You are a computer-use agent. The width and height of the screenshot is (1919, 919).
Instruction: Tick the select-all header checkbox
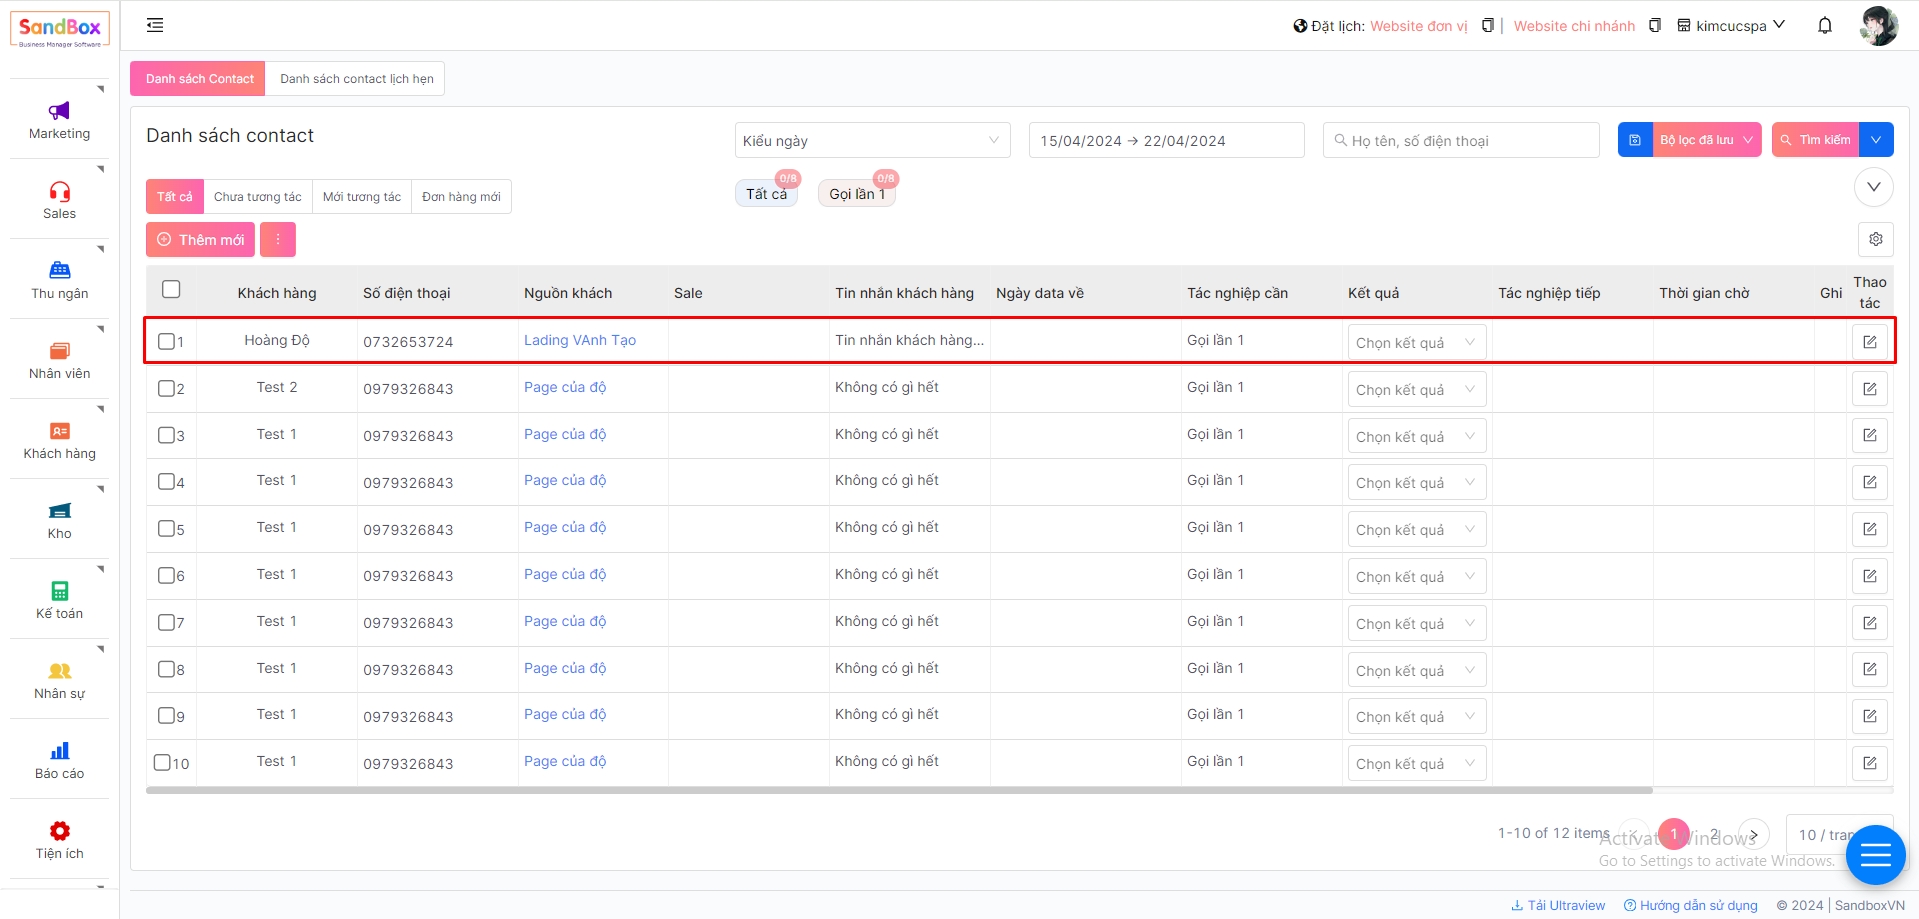(x=171, y=290)
